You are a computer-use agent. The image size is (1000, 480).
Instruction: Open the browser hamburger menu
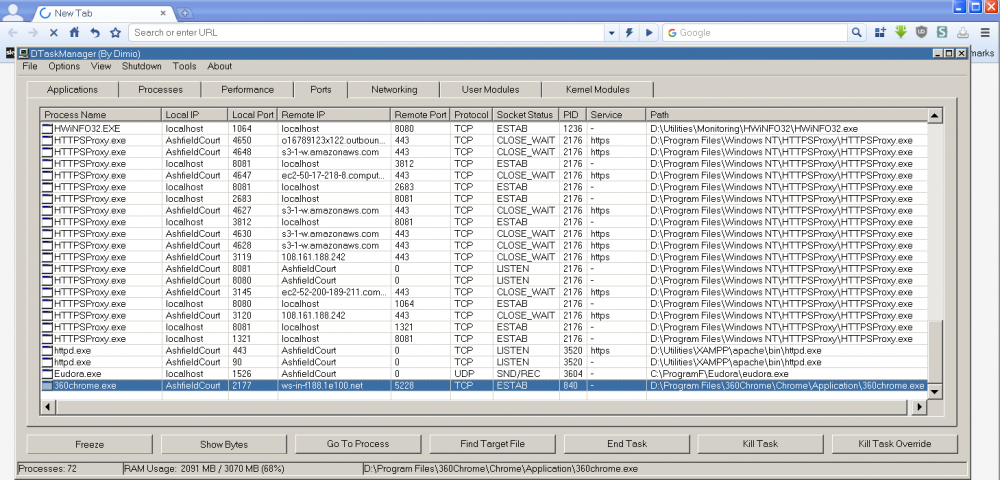click(985, 33)
